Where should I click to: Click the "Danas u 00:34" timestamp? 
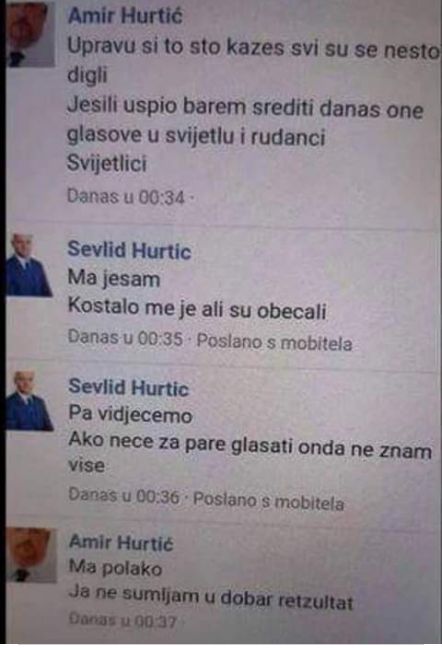pos(126,197)
